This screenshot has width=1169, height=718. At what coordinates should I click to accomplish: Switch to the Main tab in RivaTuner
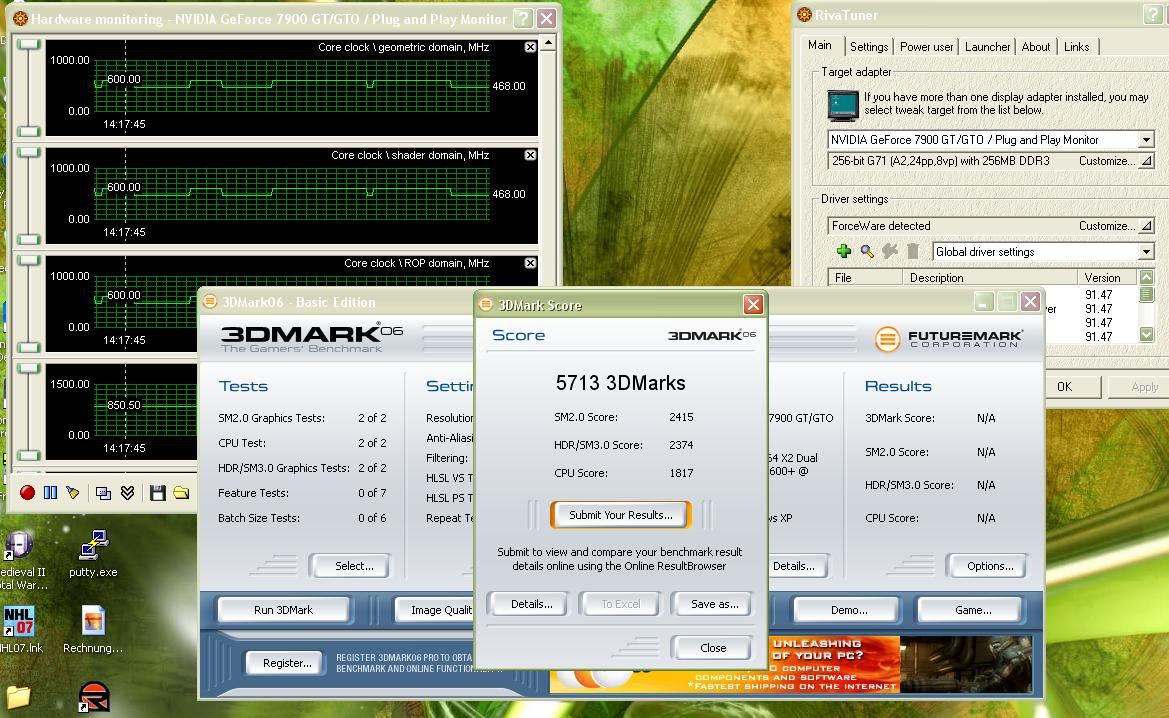[x=820, y=45]
